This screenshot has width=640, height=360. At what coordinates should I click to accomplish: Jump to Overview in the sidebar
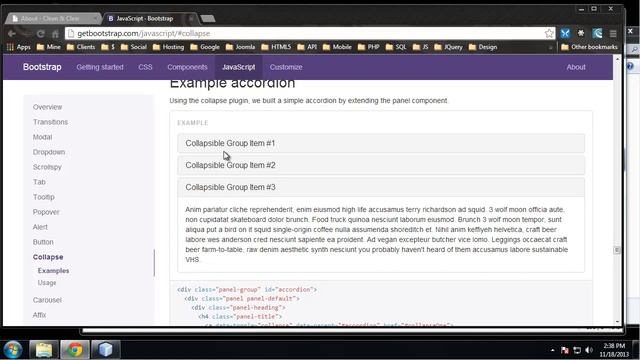pyautogui.click(x=48, y=107)
